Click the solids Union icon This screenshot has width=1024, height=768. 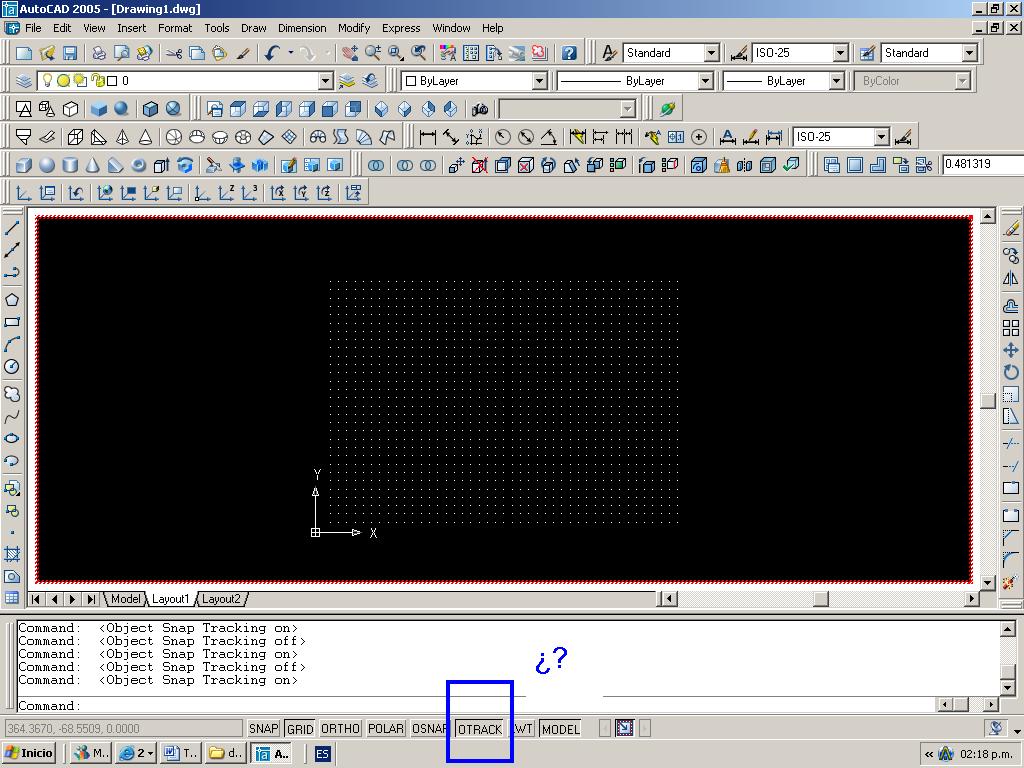376,165
